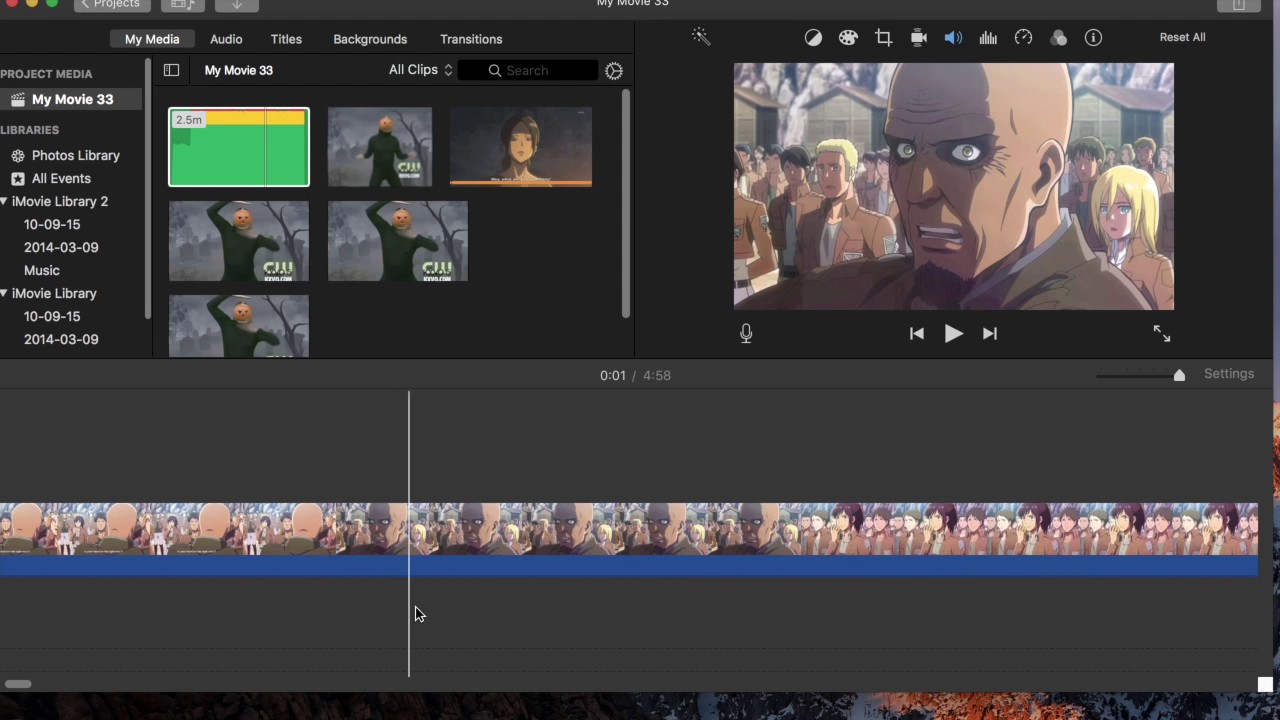Viewport: 1280px width, 720px height.
Task: Play the movie preview
Action: [953, 334]
